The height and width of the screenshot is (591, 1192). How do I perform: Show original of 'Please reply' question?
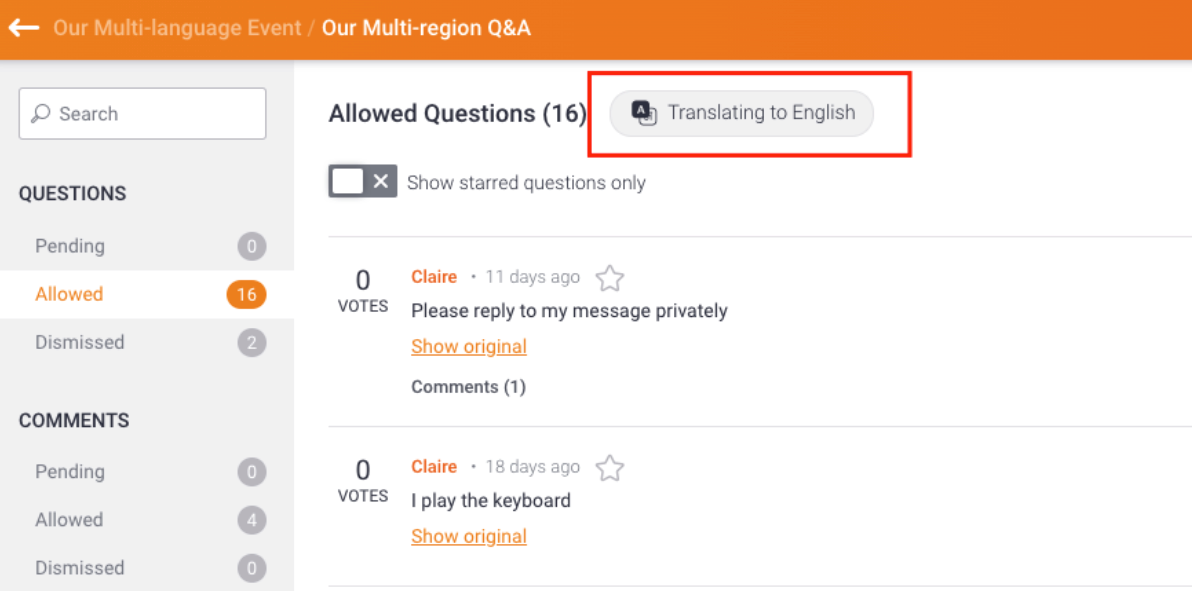(469, 347)
